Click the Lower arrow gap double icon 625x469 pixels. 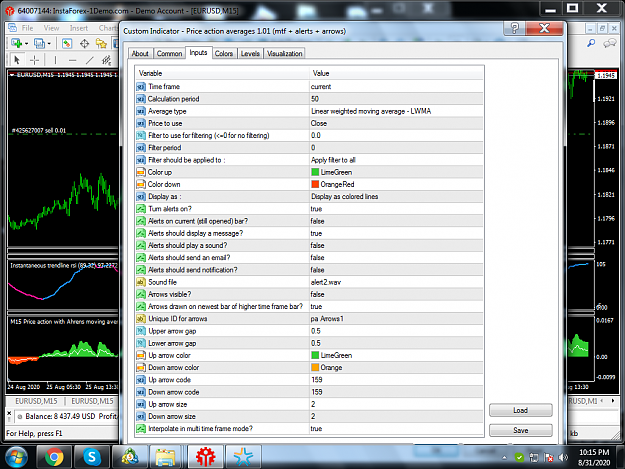[141, 343]
